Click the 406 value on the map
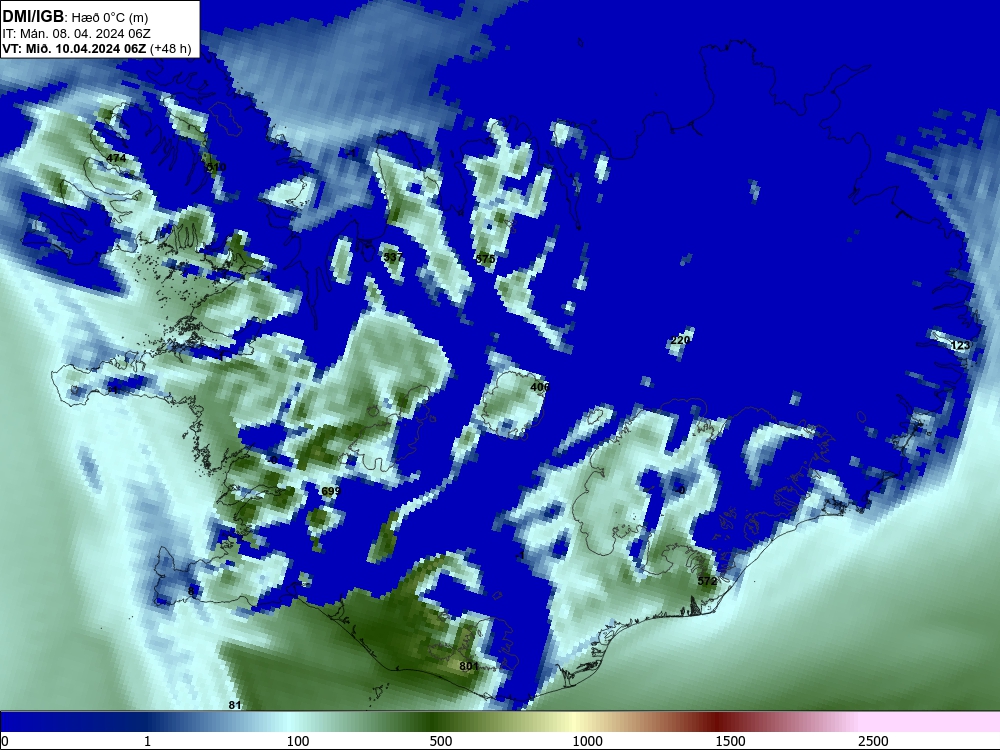The height and width of the screenshot is (750, 1000). click(540, 387)
